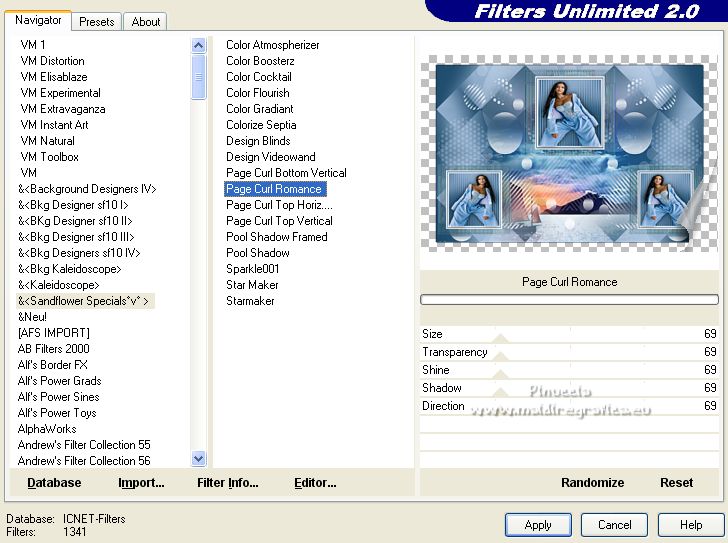728x543 pixels.
Task: Select &<Bkg Kaleidoscope> category
Action: (x=70, y=269)
